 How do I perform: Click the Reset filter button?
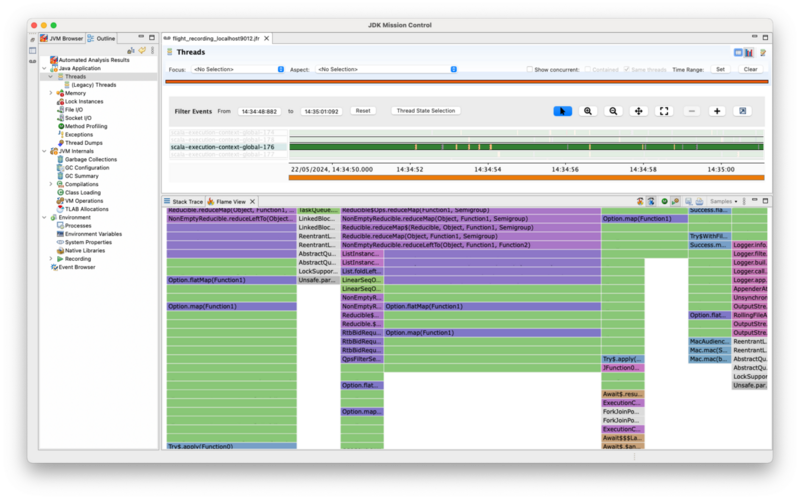(363, 111)
